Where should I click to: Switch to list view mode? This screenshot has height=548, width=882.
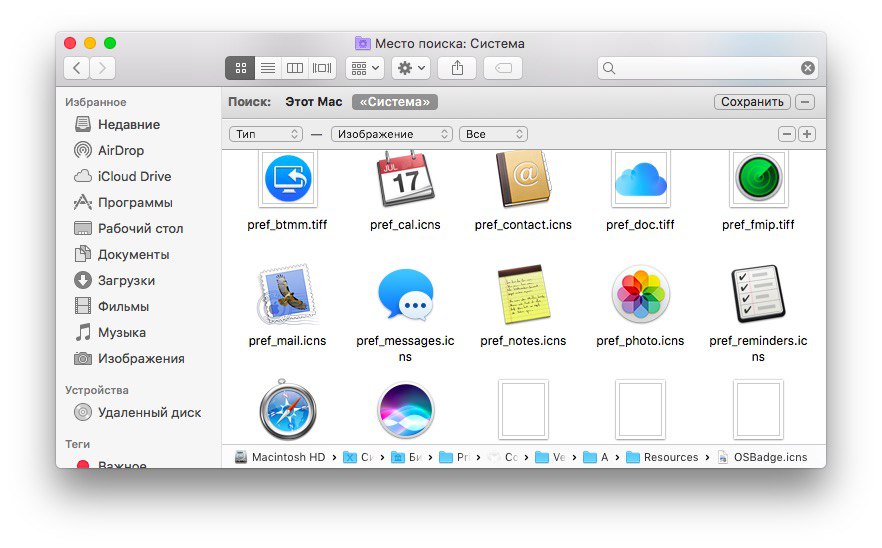tap(268, 68)
